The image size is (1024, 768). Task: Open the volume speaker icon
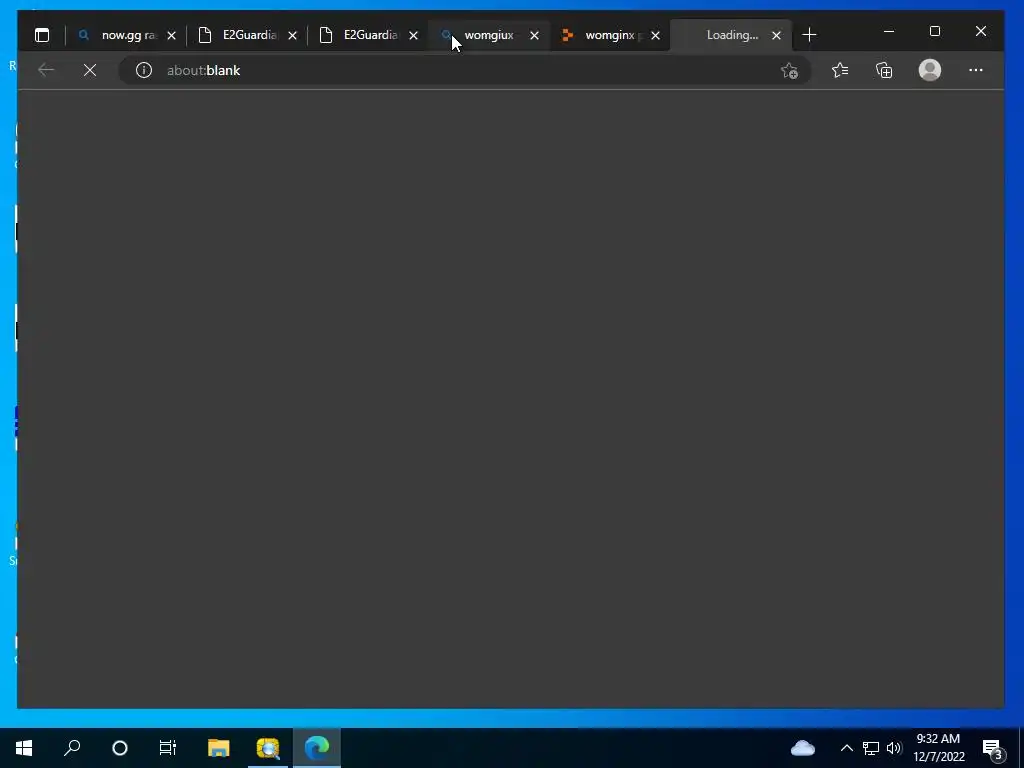(x=894, y=748)
